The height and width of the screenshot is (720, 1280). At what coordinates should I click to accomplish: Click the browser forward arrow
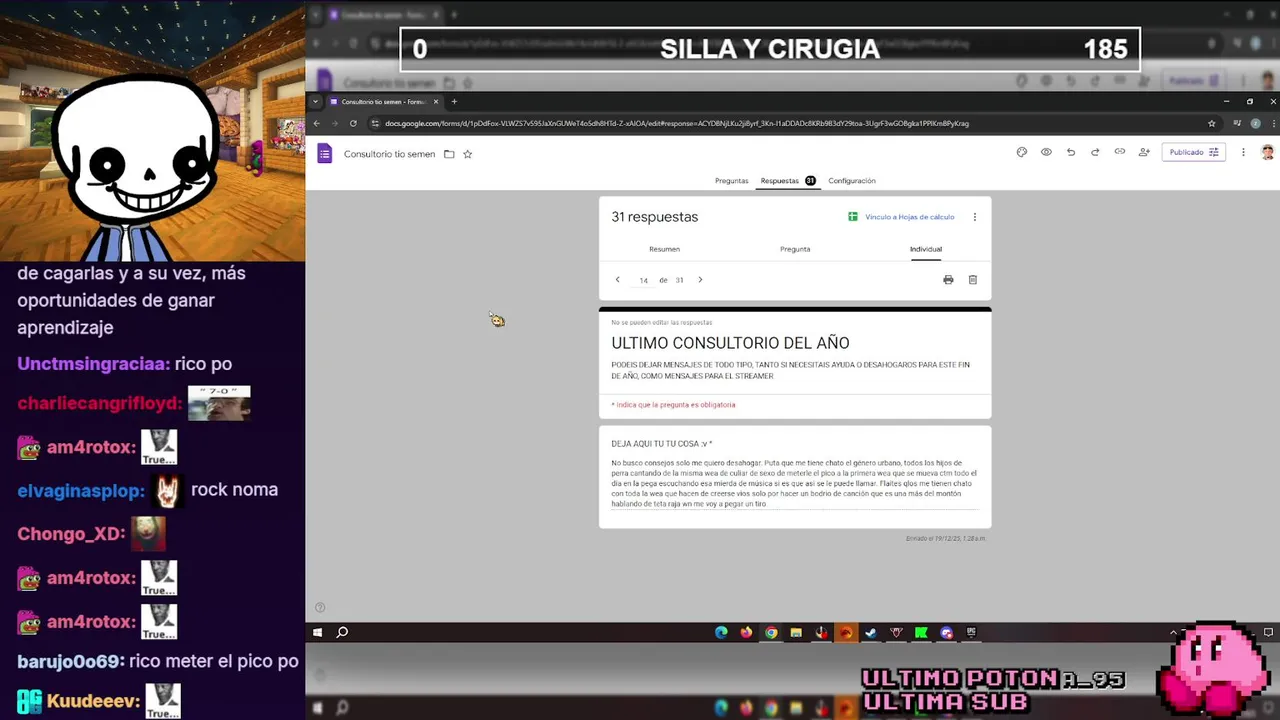[x=335, y=123]
